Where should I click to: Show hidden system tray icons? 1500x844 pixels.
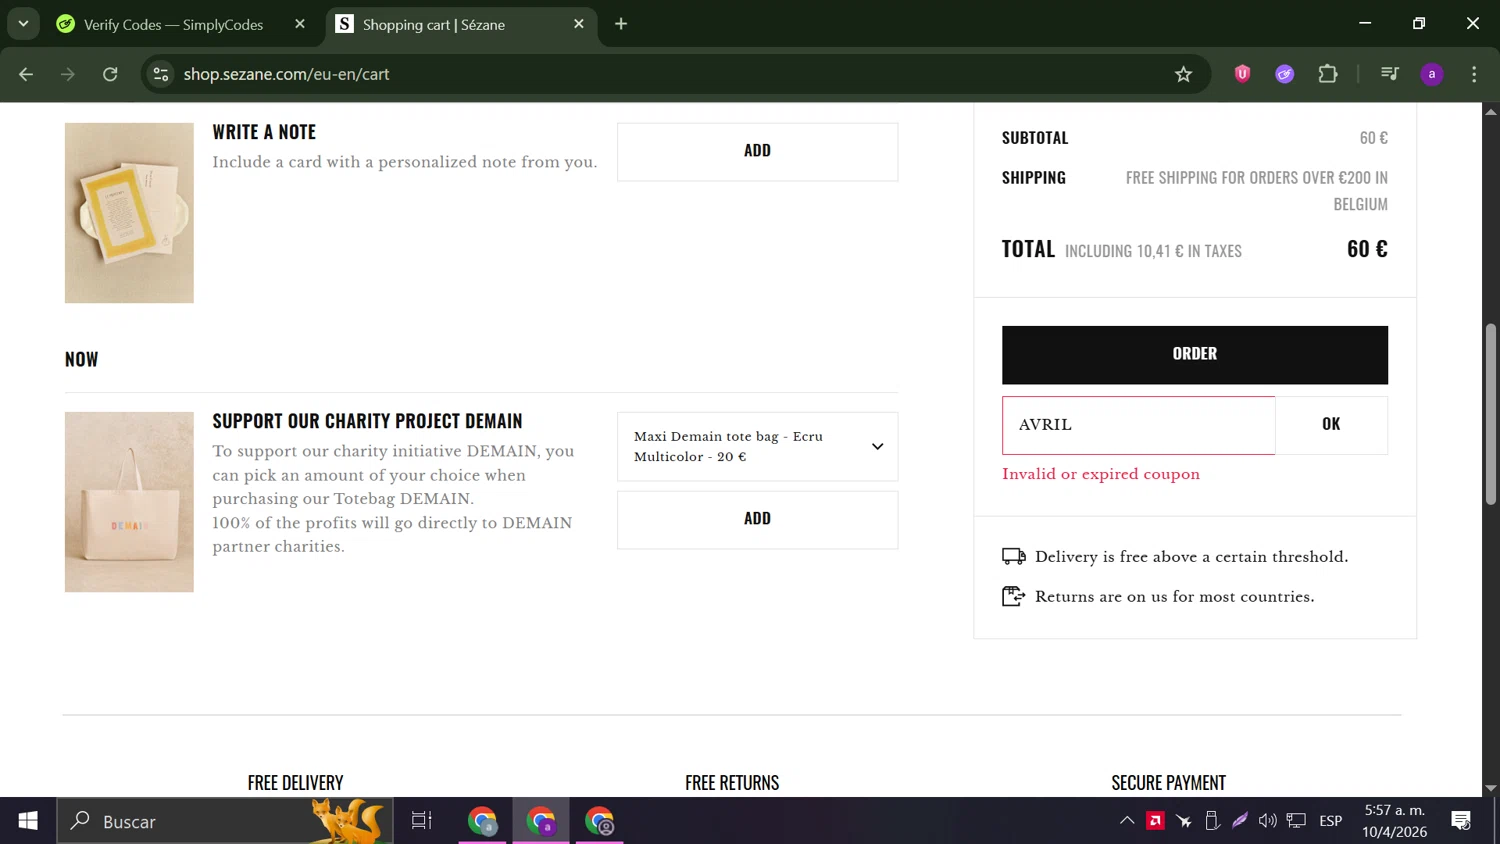1127,821
